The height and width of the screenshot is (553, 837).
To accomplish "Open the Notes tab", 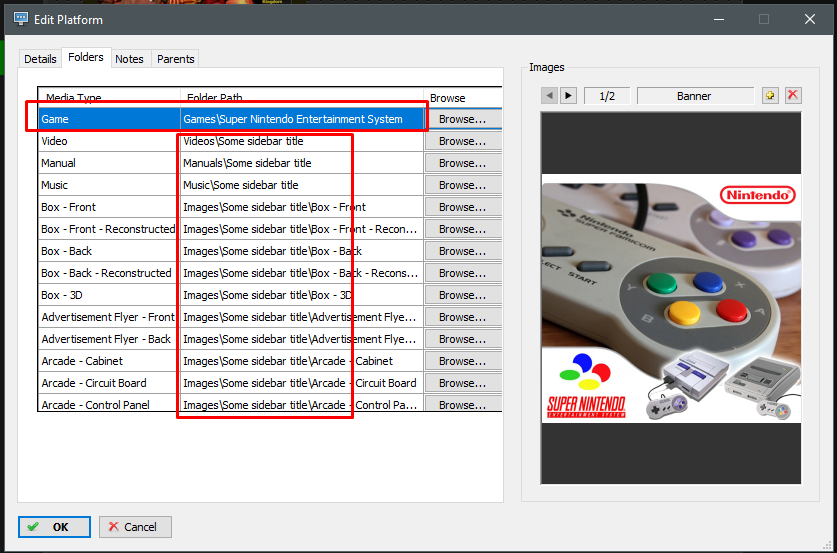I will [x=130, y=59].
